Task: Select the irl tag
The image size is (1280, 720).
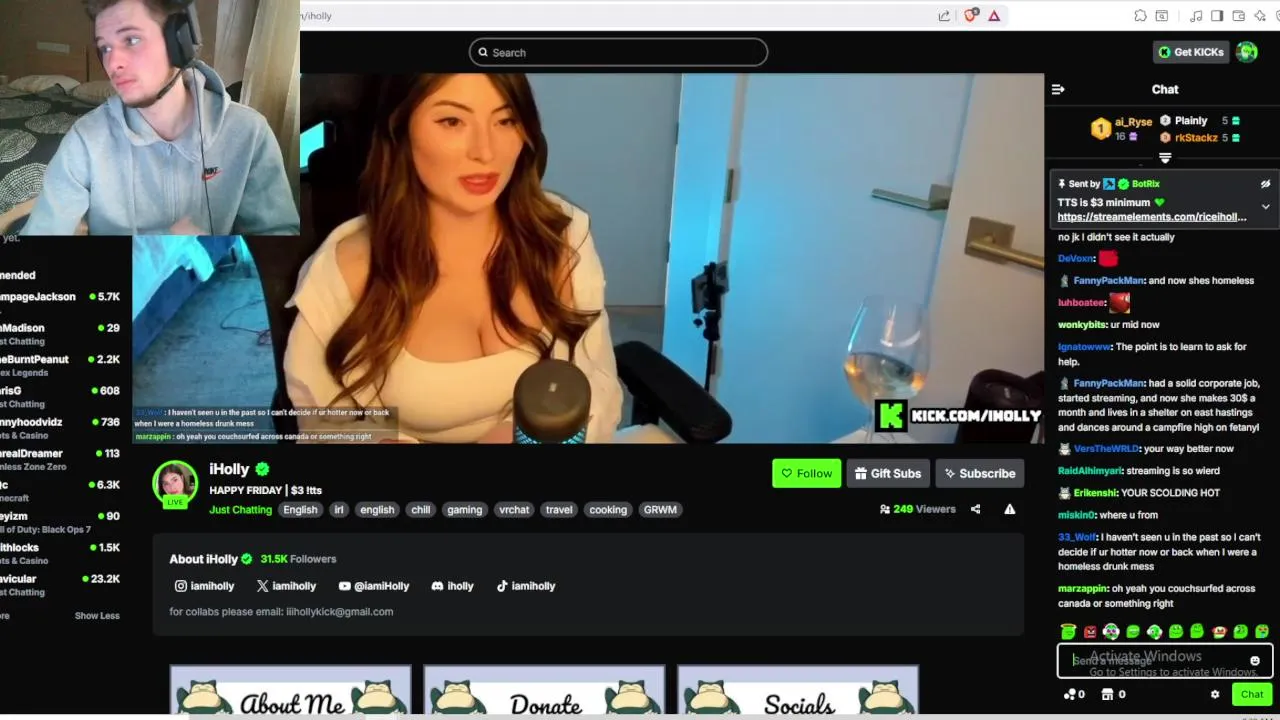Action: click(x=338, y=509)
